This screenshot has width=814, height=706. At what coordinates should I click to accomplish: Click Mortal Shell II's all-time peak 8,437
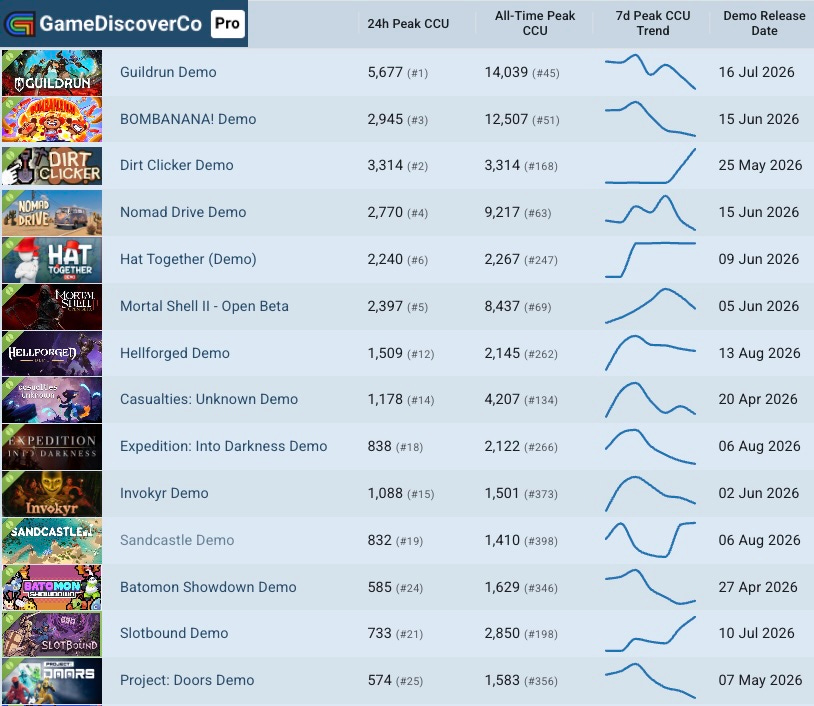pos(502,306)
